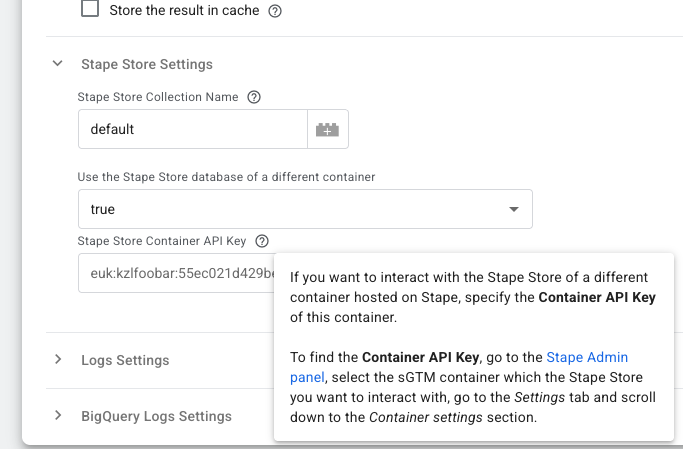Image resolution: width=683 pixels, height=449 pixels.
Task: Click the Logs Settings section label
Action: coord(125,360)
